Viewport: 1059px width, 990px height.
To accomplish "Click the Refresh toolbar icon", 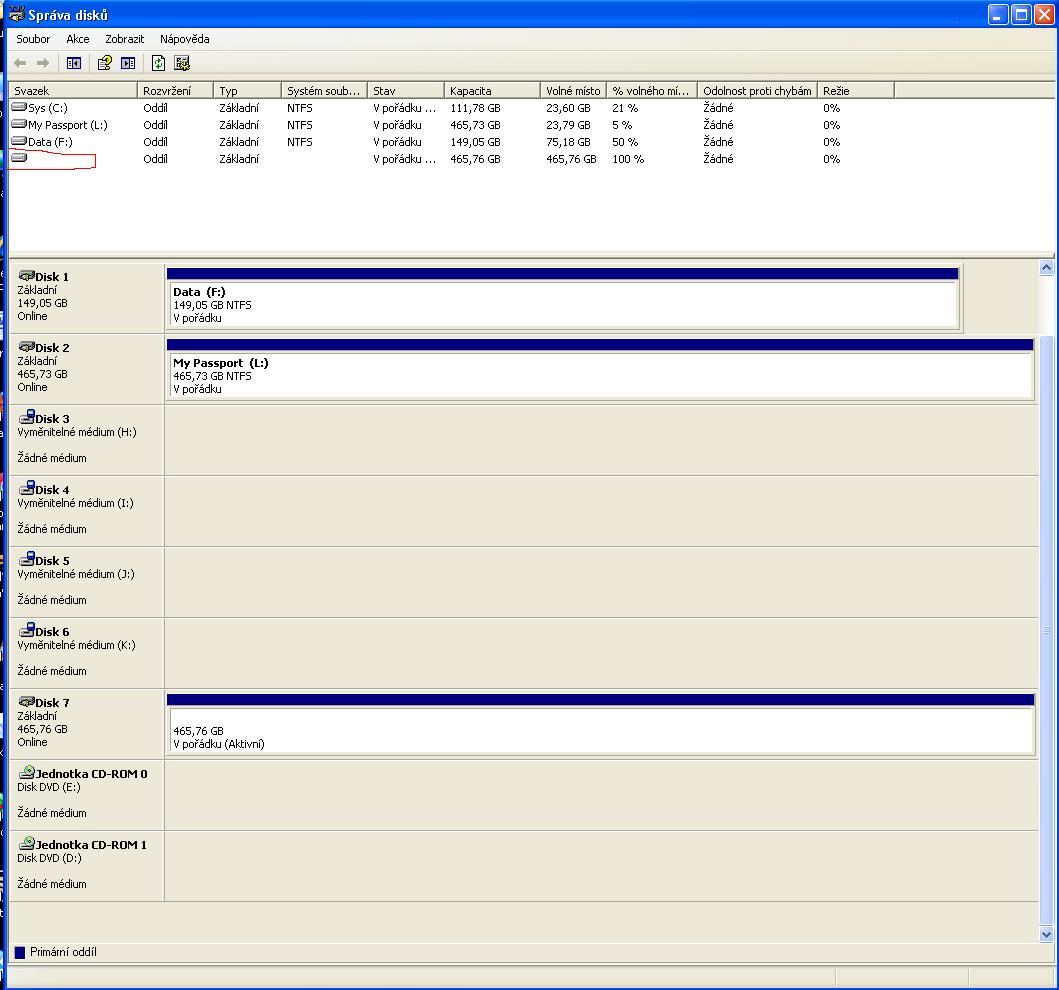I will pos(158,63).
